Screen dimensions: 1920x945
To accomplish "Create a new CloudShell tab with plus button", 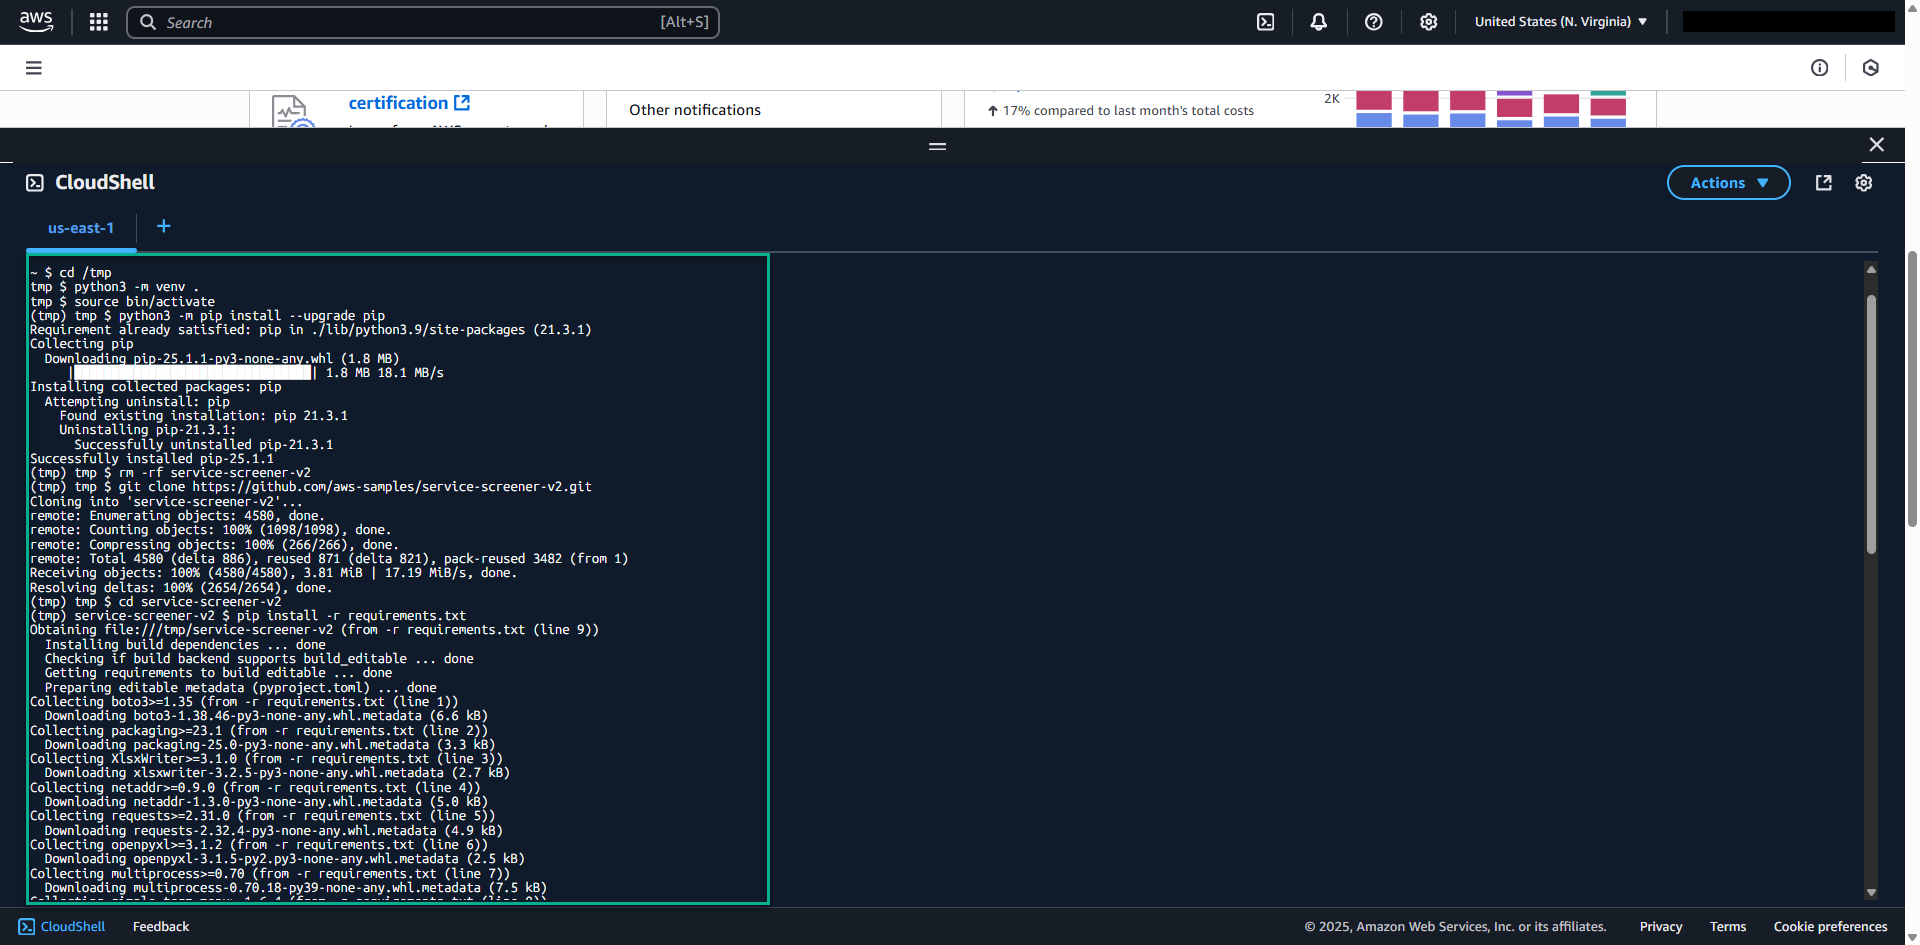I will tap(163, 226).
